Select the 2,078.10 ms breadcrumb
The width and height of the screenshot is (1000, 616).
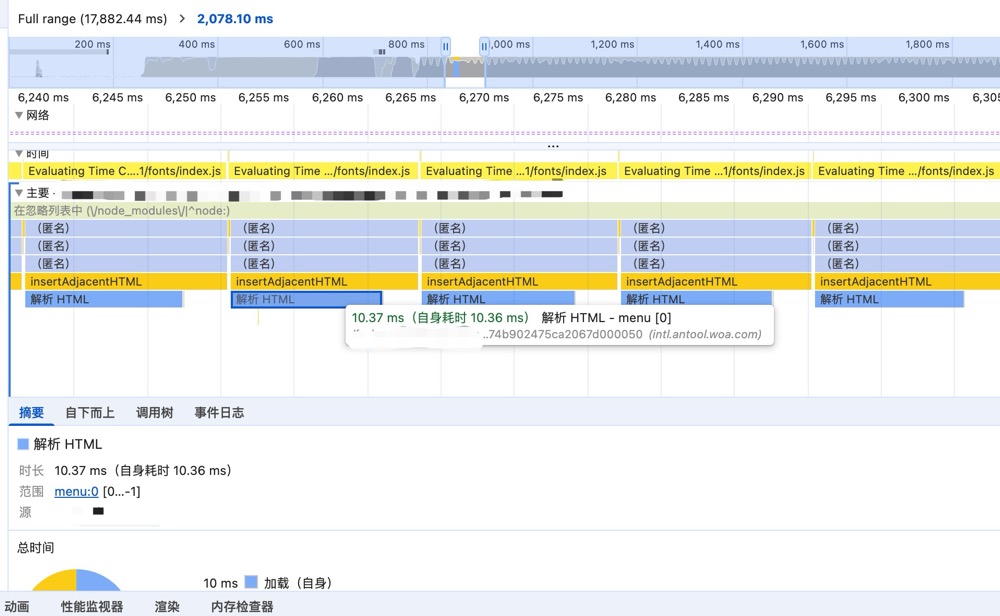click(235, 19)
